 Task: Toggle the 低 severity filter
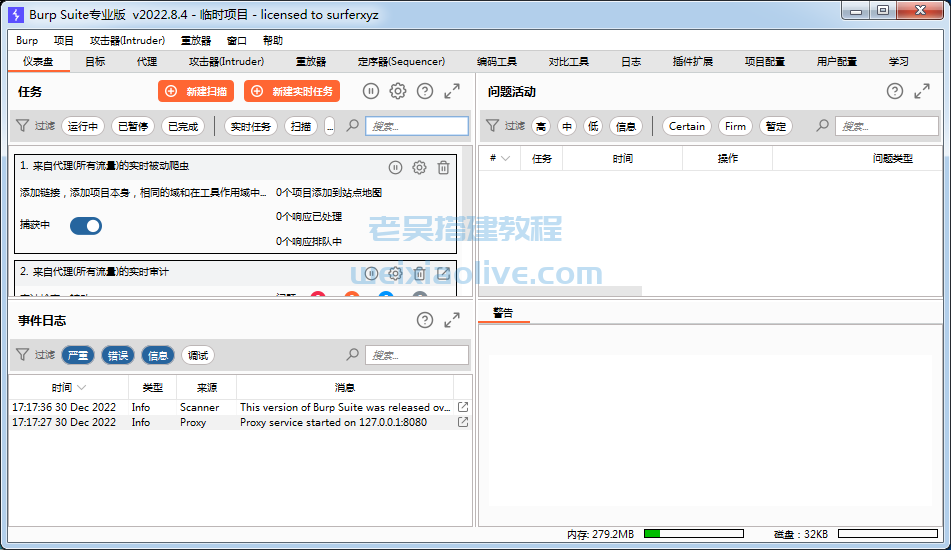point(593,126)
